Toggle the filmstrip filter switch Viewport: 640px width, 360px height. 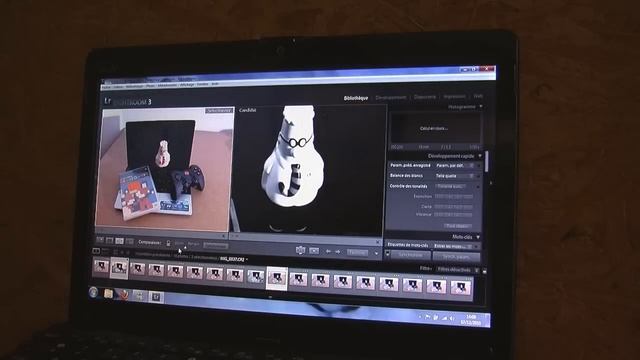484,270
